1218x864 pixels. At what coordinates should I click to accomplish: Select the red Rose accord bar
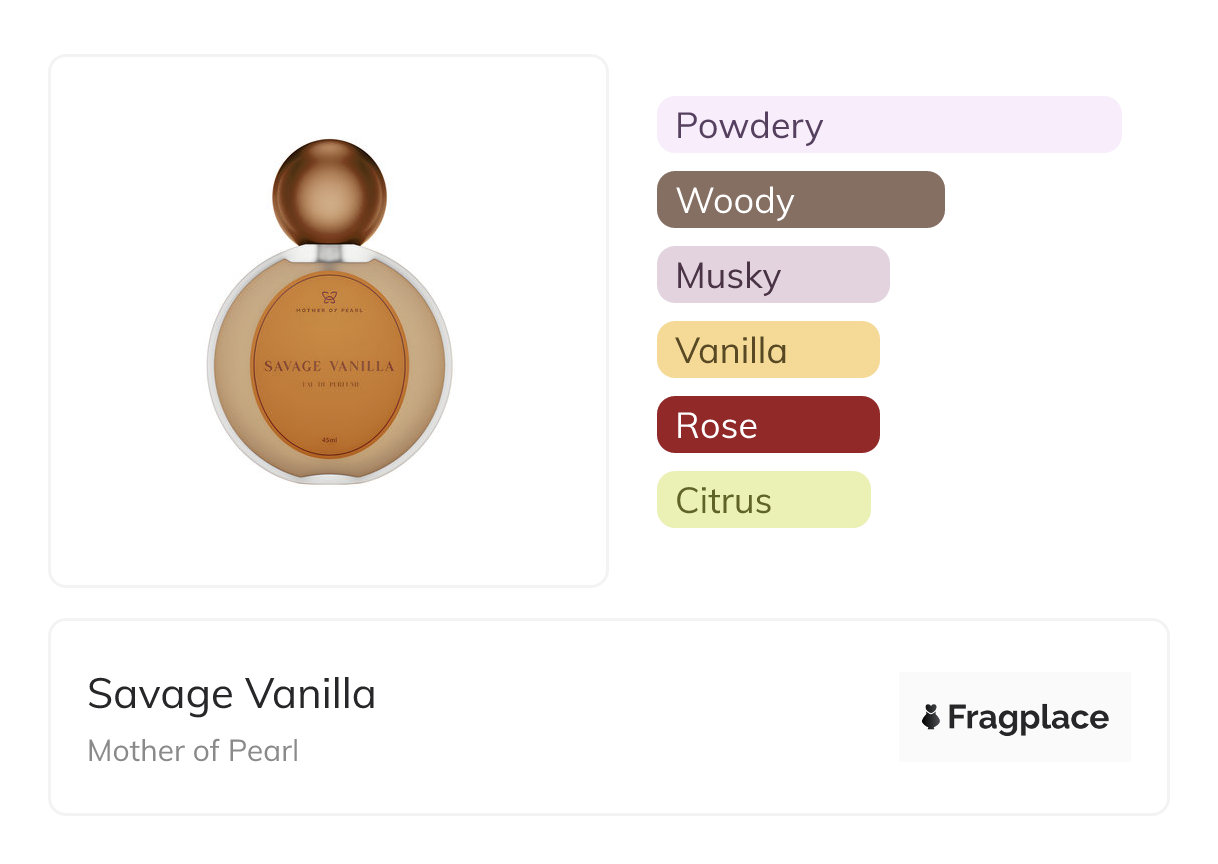(x=768, y=425)
